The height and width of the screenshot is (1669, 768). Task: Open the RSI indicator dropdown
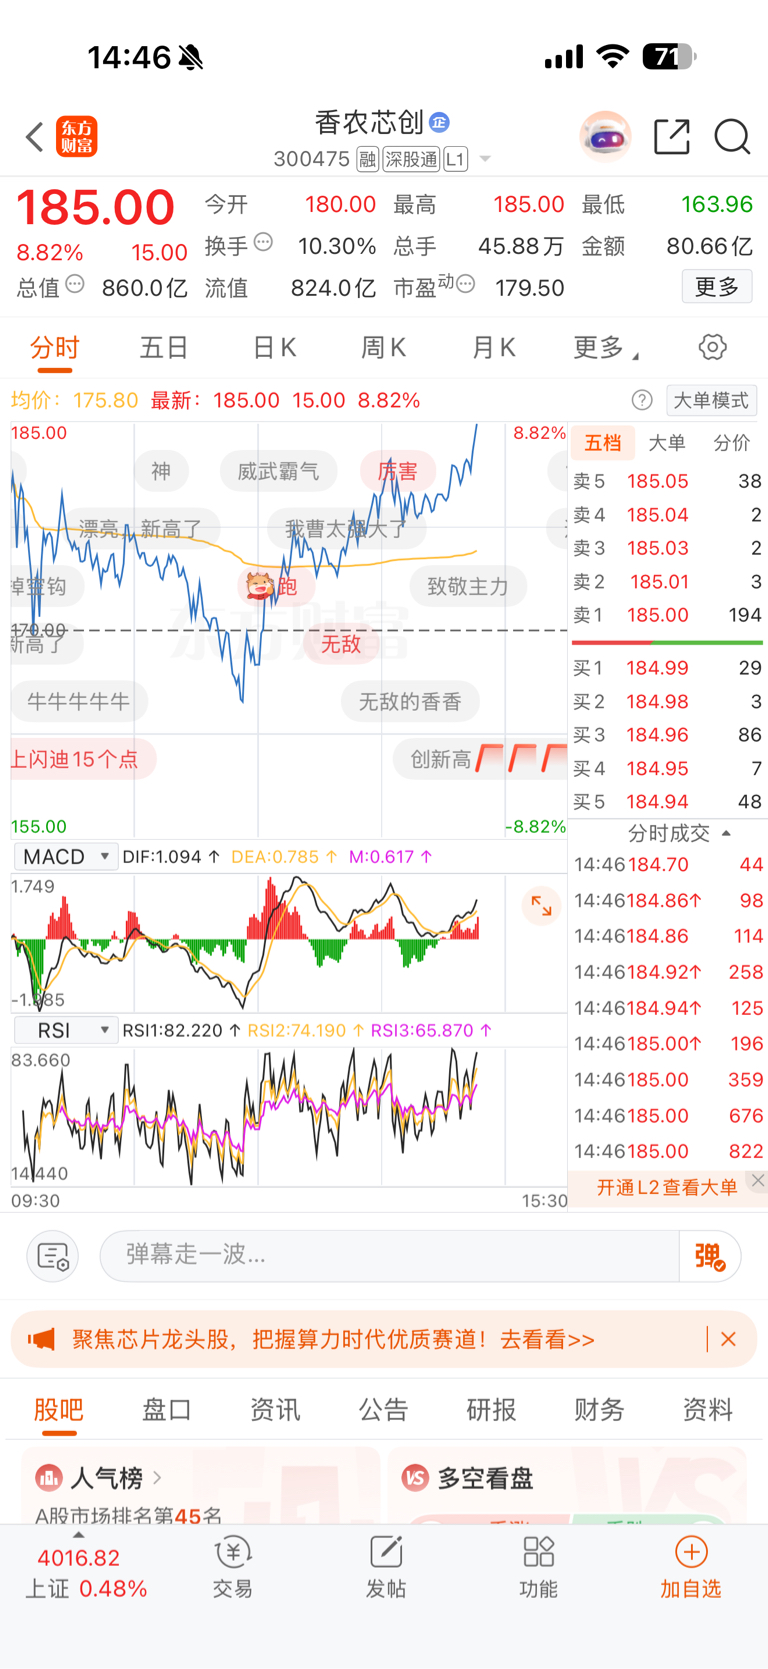click(x=66, y=1030)
